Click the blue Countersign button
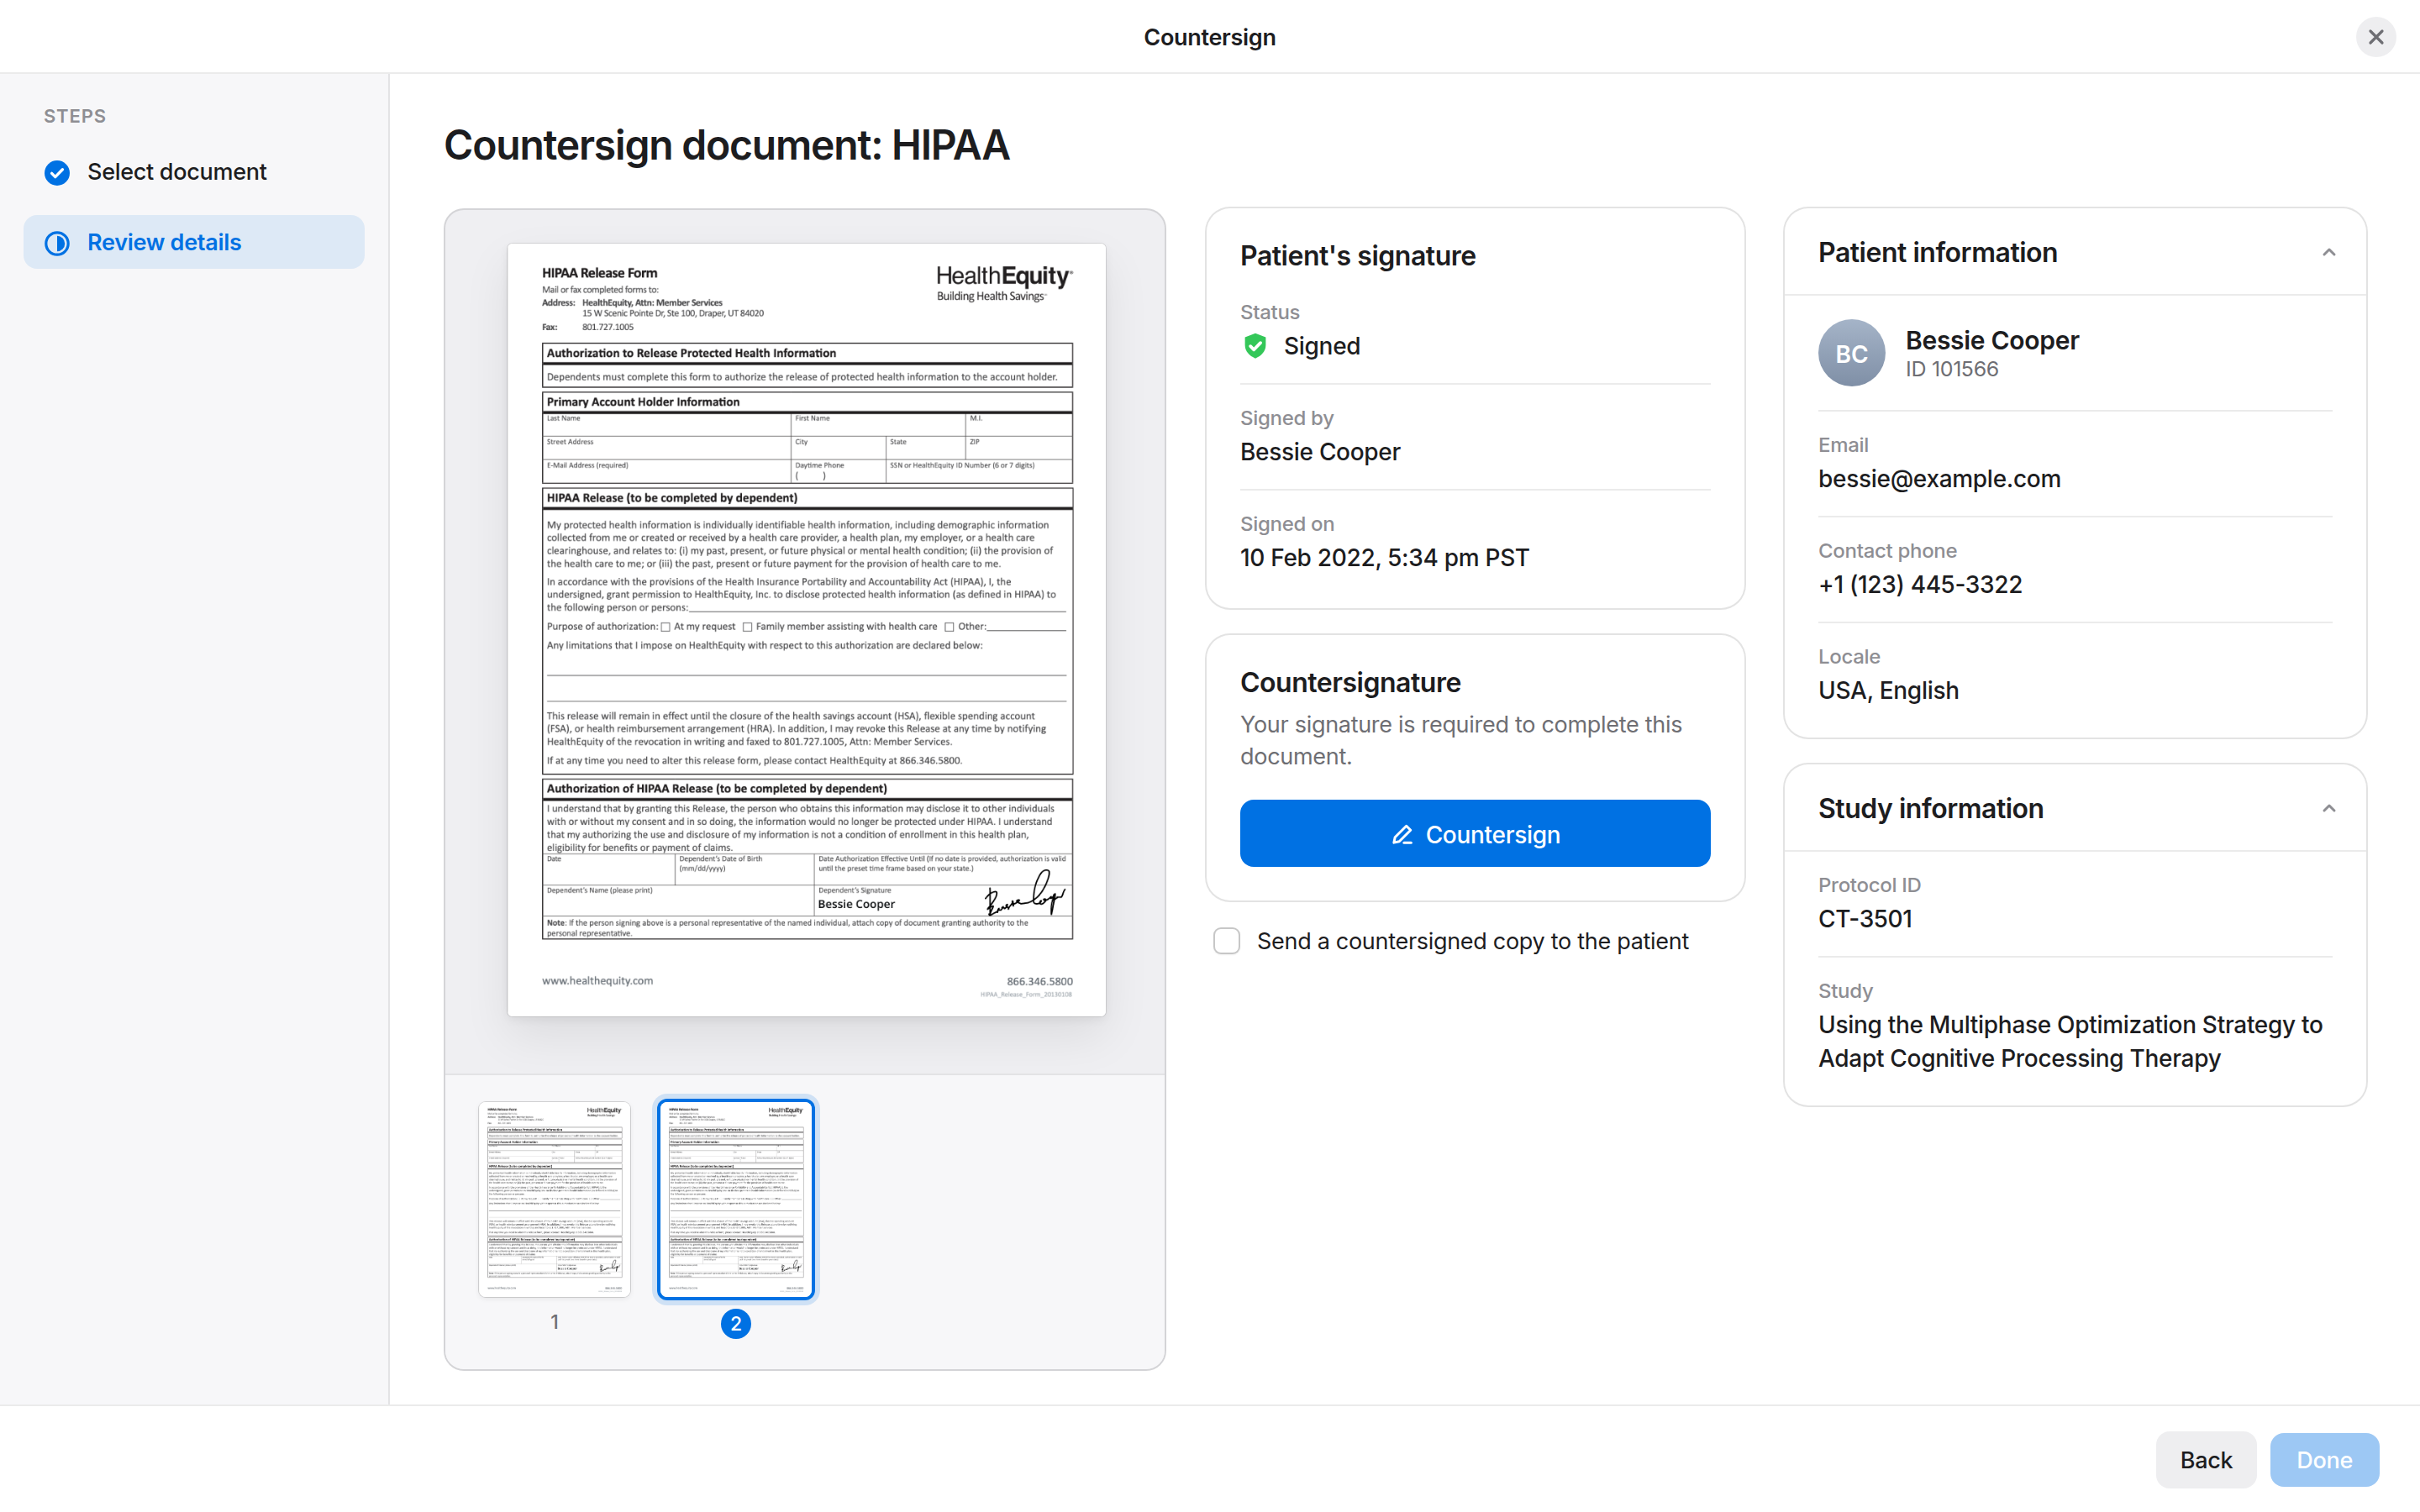This screenshot has width=2420, height=1512. pos(1475,833)
